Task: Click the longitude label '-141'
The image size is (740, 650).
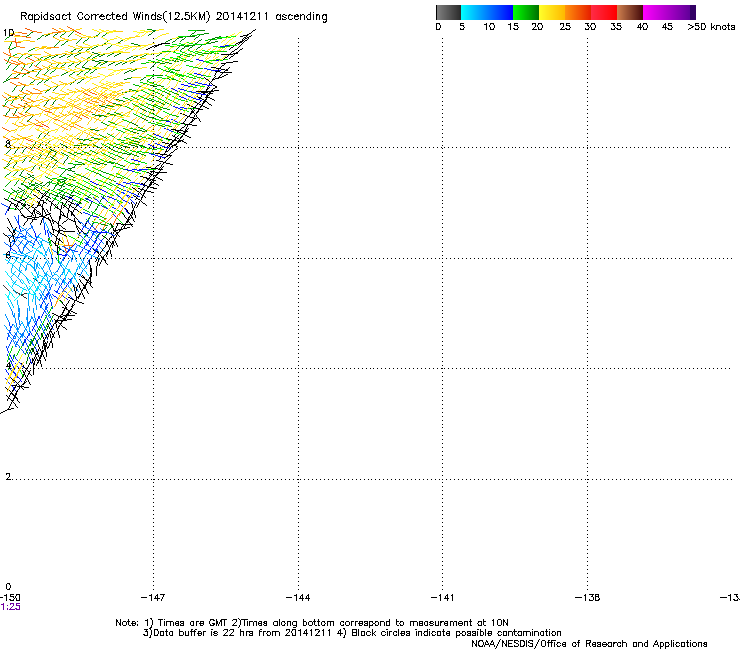Action: coord(442,598)
